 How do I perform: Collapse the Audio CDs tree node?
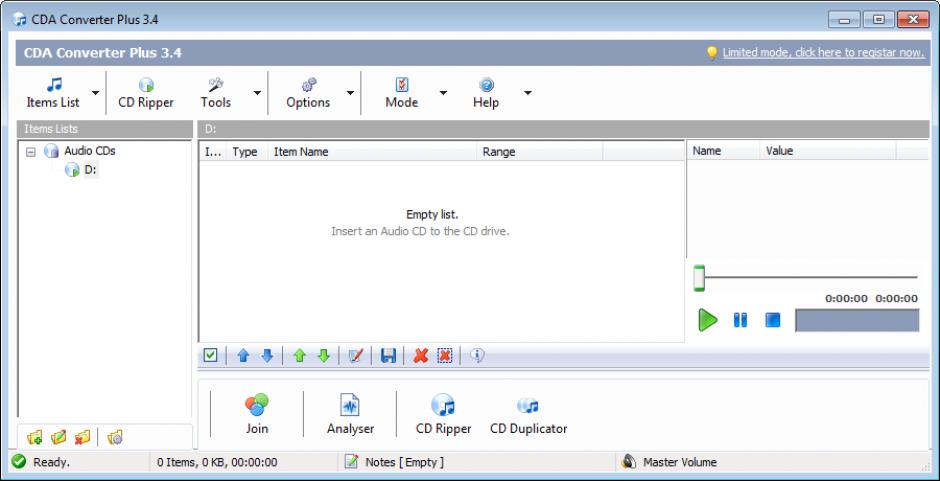click(31, 152)
